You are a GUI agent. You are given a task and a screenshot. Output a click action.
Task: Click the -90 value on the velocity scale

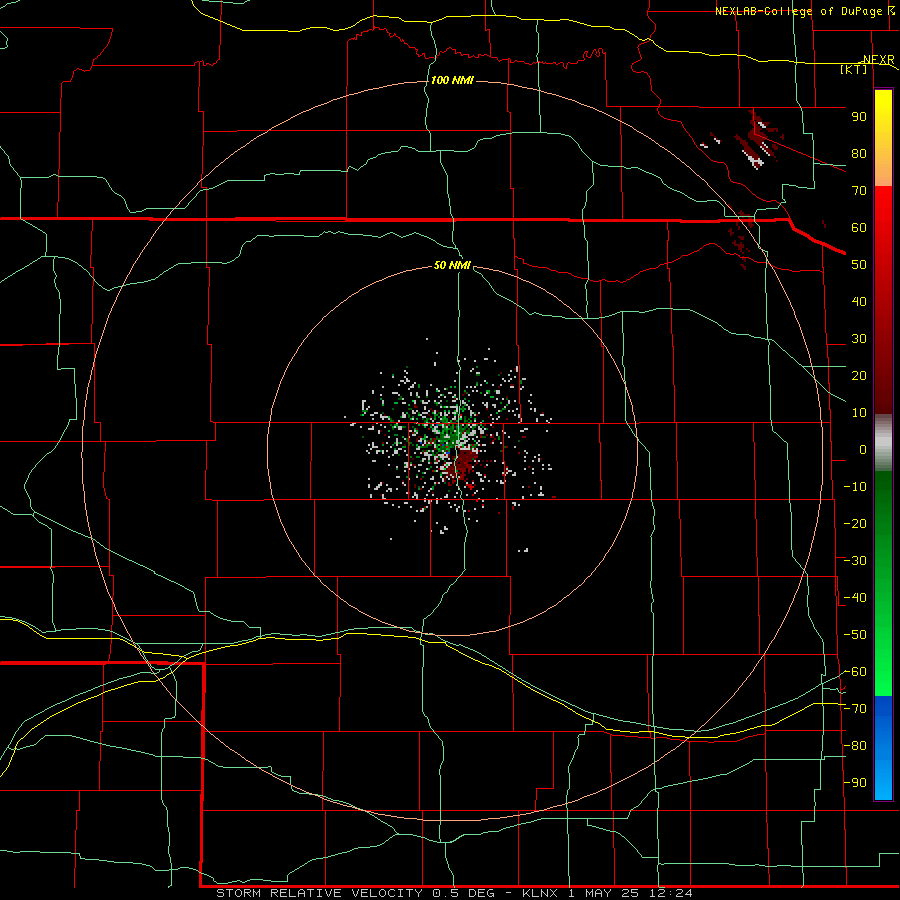[x=855, y=782]
